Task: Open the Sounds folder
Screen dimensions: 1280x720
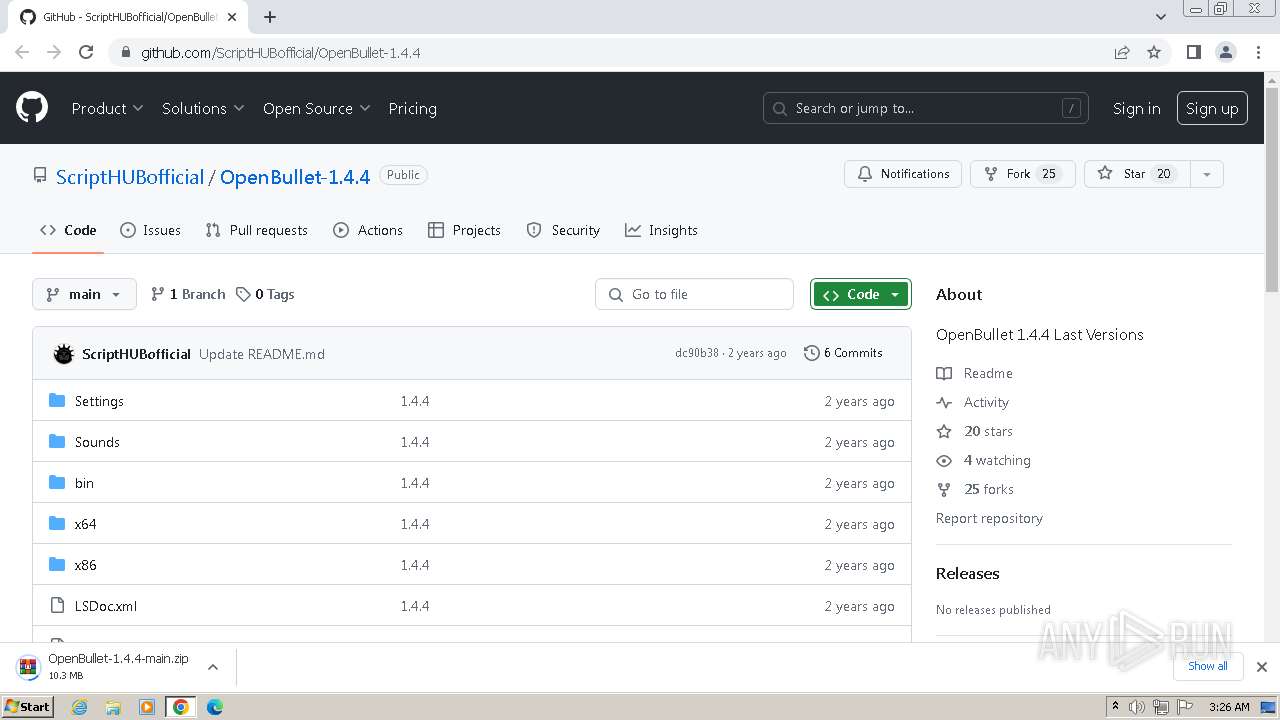Action: click(x=97, y=442)
